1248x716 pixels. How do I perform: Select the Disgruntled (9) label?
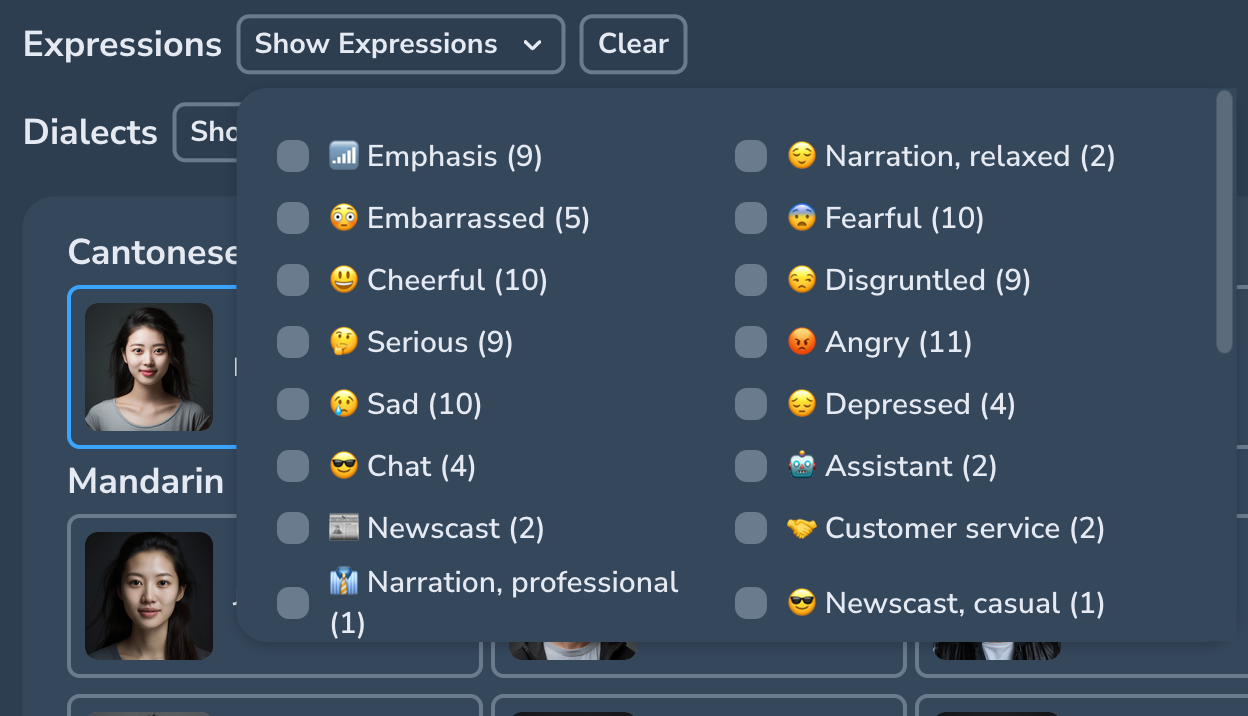tap(927, 280)
